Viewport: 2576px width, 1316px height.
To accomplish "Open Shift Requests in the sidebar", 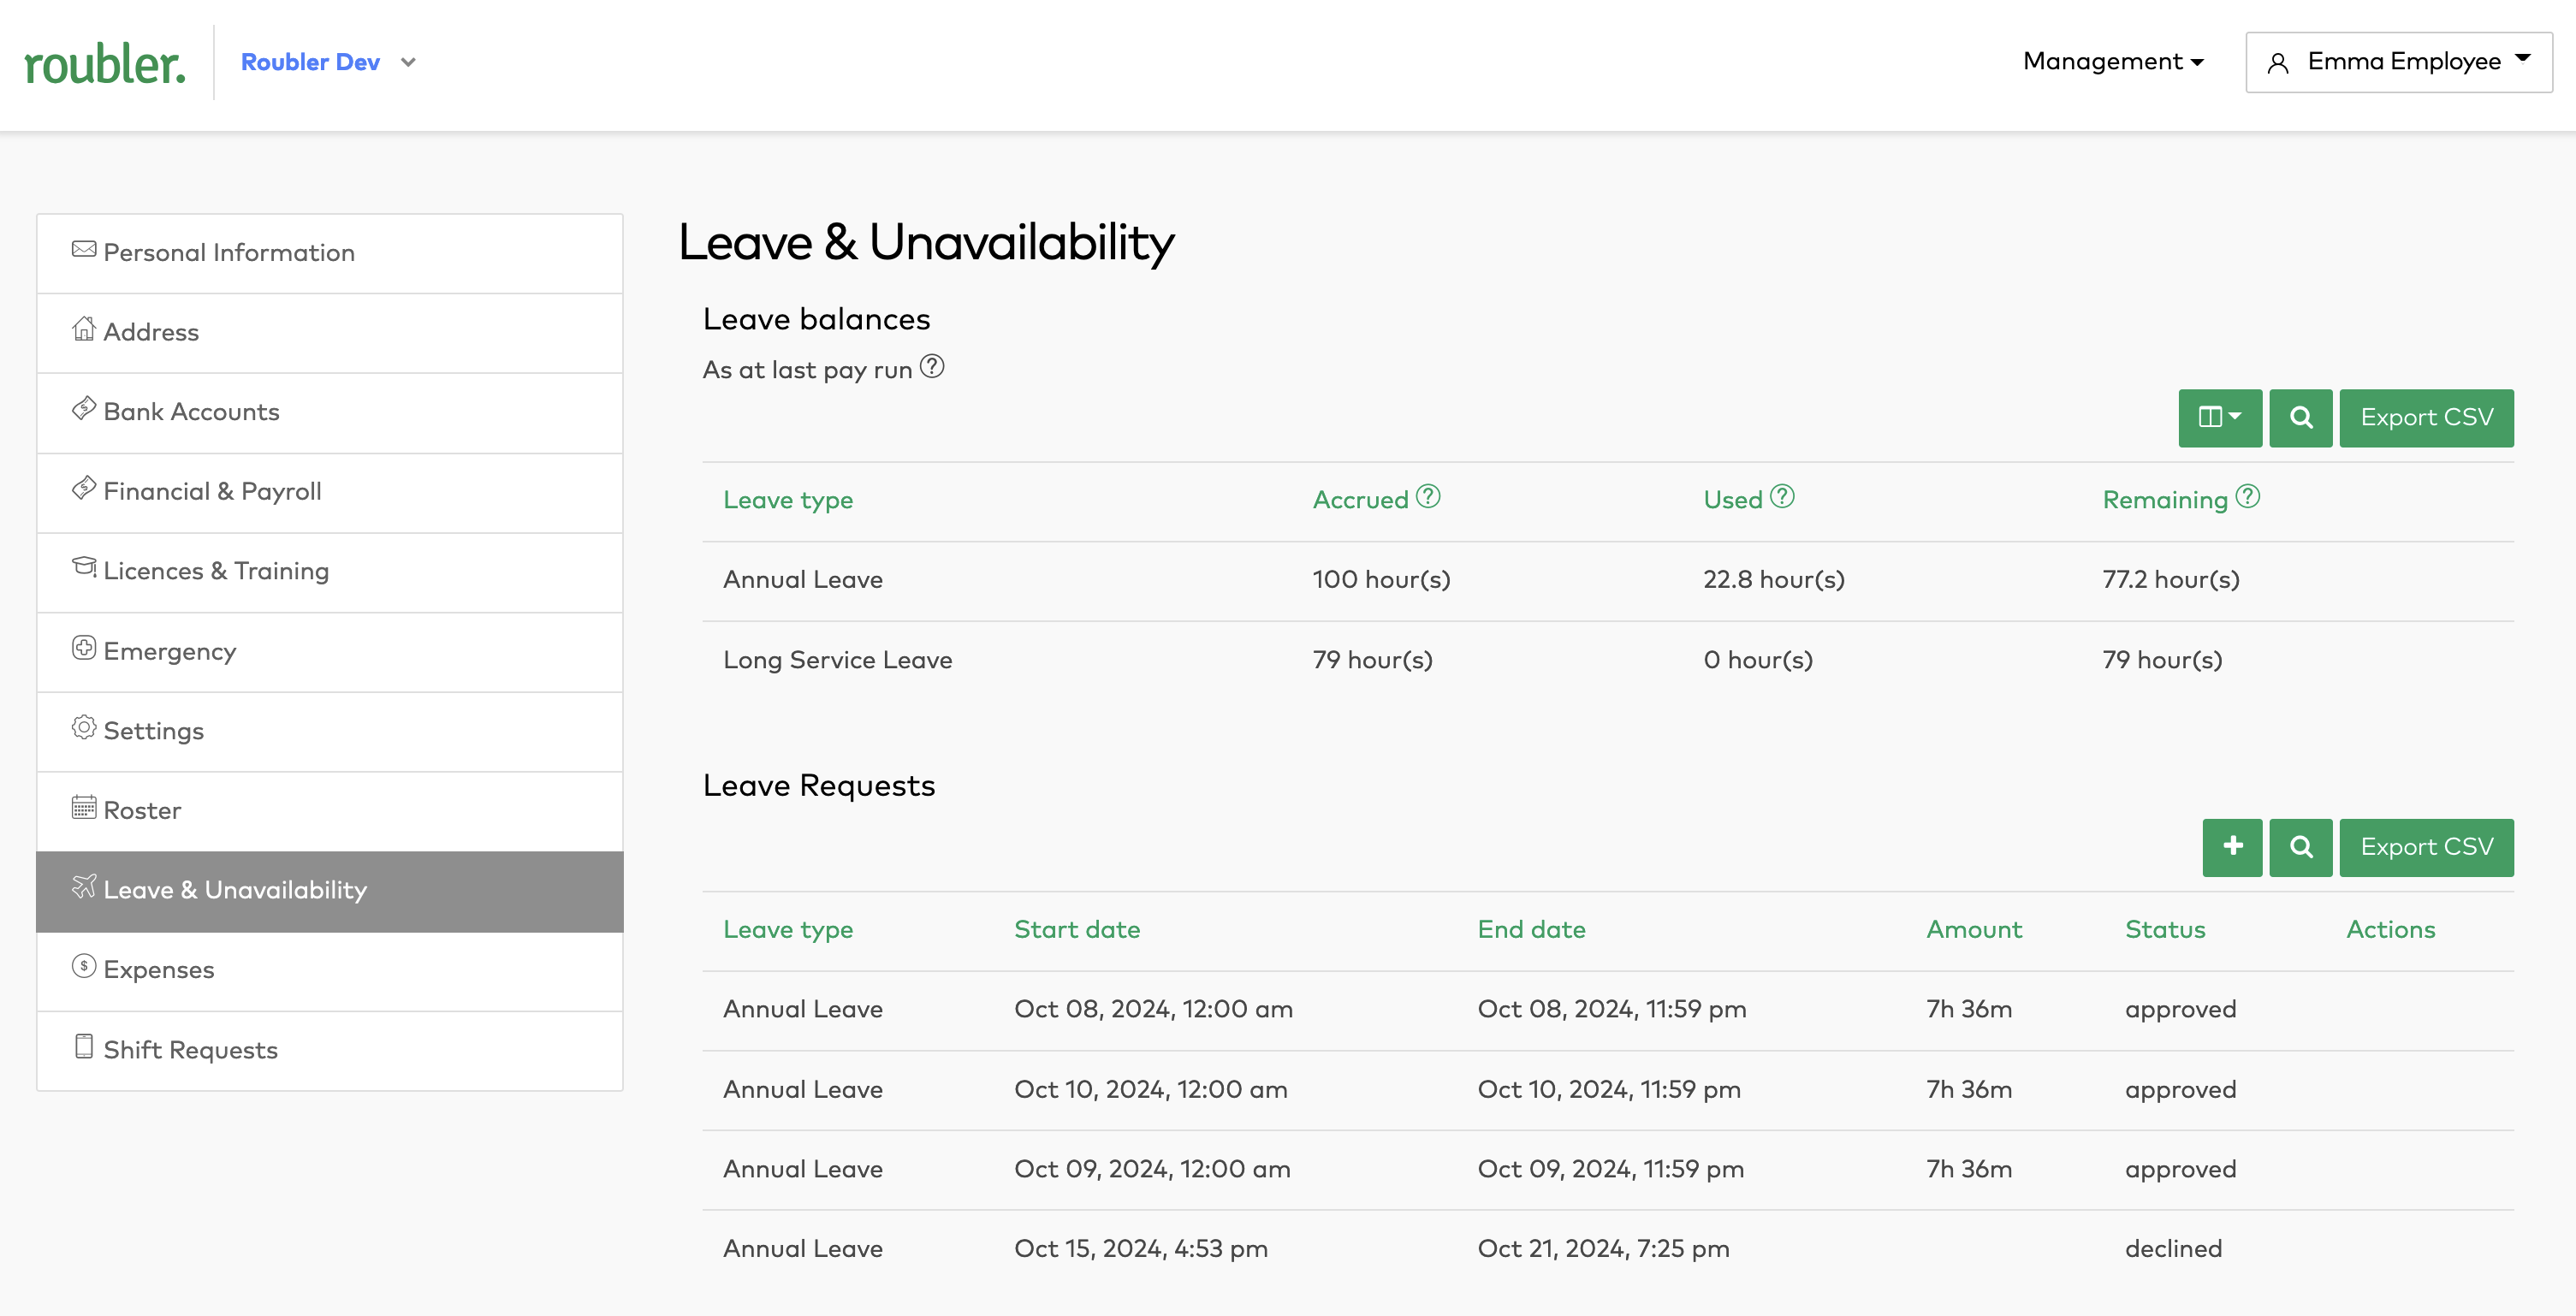I will (329, 1051).
